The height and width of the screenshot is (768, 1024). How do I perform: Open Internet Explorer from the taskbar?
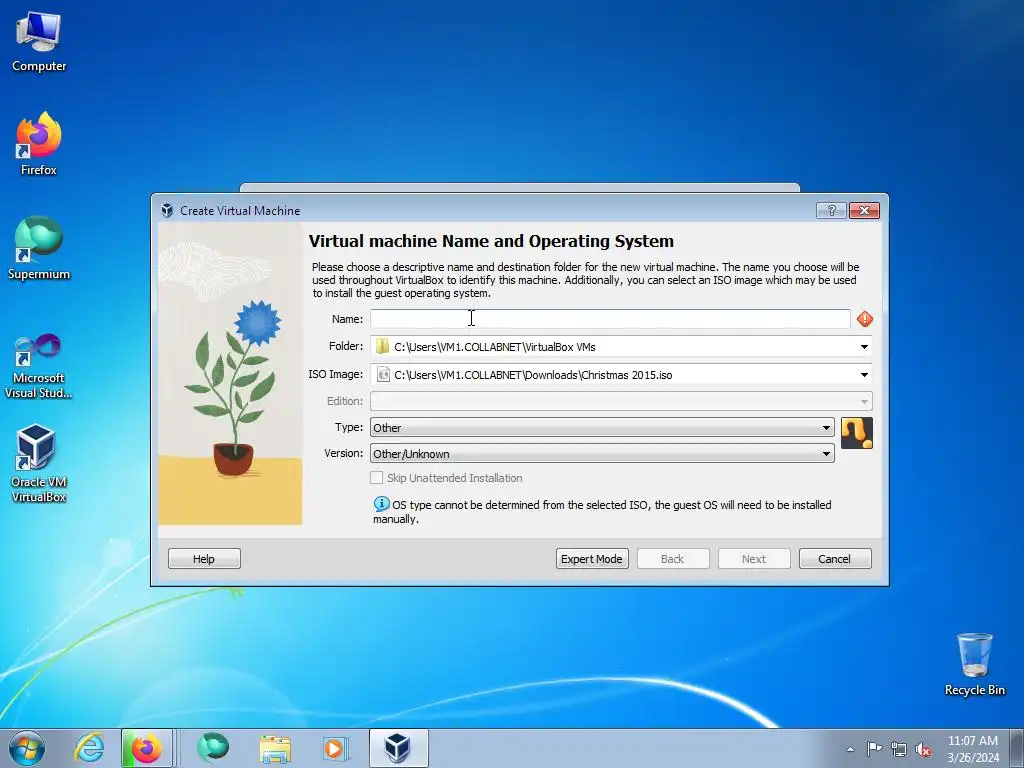coord(89,748)
